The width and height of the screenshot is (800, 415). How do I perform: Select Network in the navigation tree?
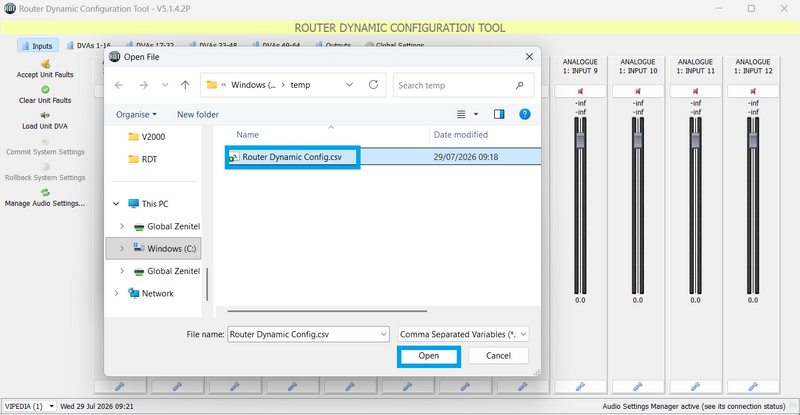(151, 294)
